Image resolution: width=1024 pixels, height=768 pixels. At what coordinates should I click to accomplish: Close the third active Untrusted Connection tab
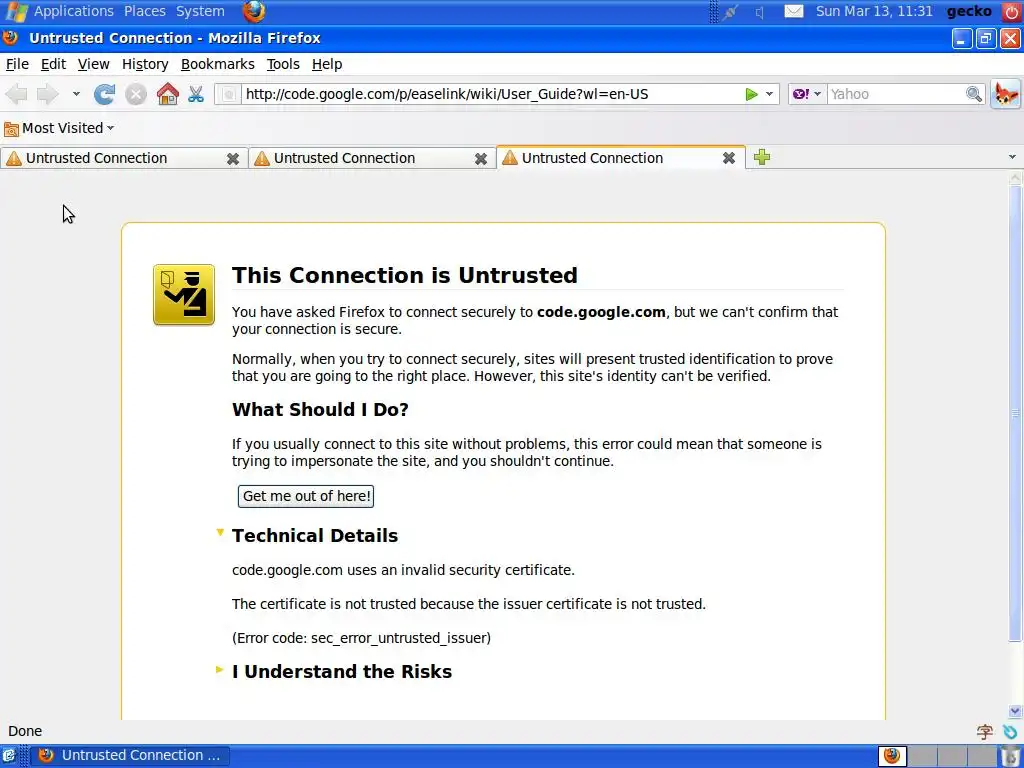pyautogui.click(x=729, y=158)
